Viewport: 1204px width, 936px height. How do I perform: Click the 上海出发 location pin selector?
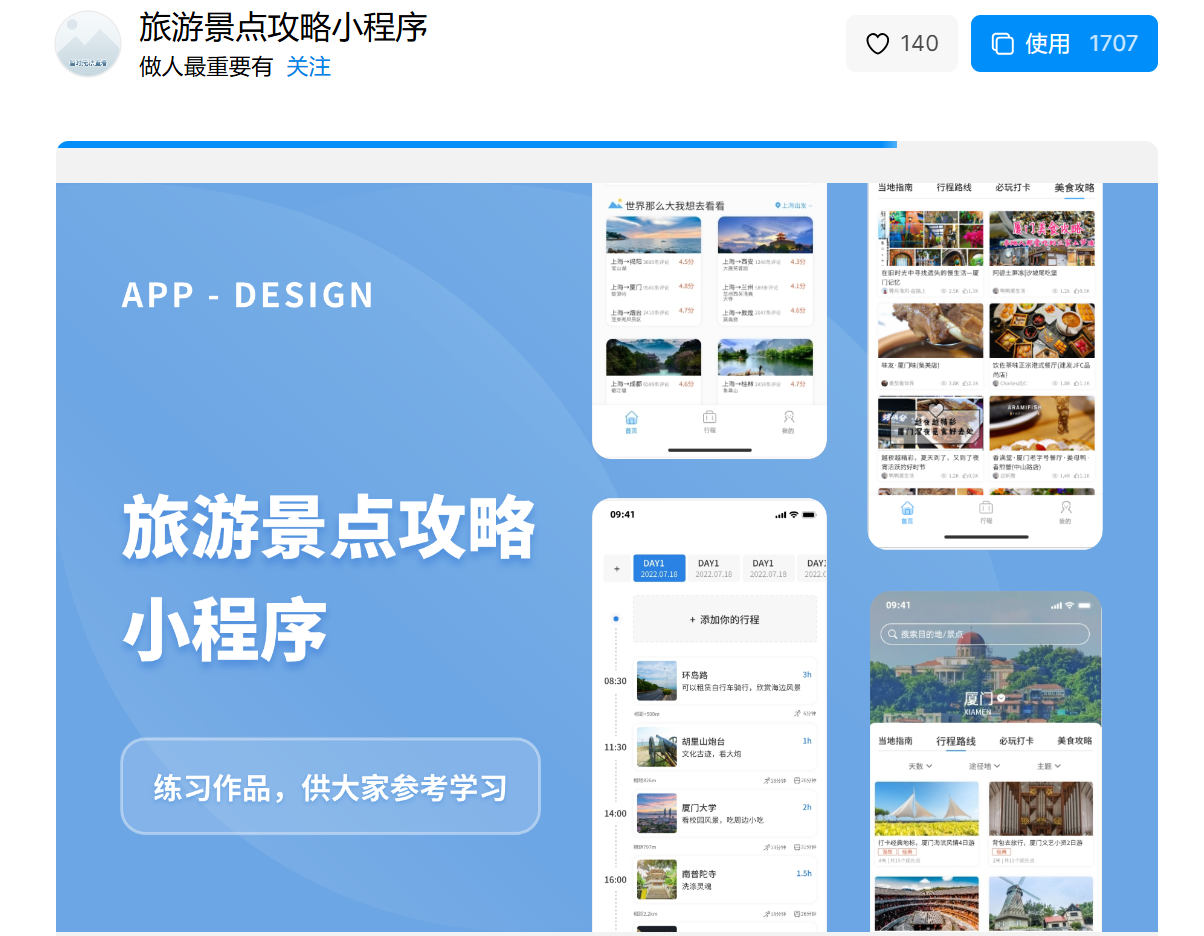[x=794, y=205]
